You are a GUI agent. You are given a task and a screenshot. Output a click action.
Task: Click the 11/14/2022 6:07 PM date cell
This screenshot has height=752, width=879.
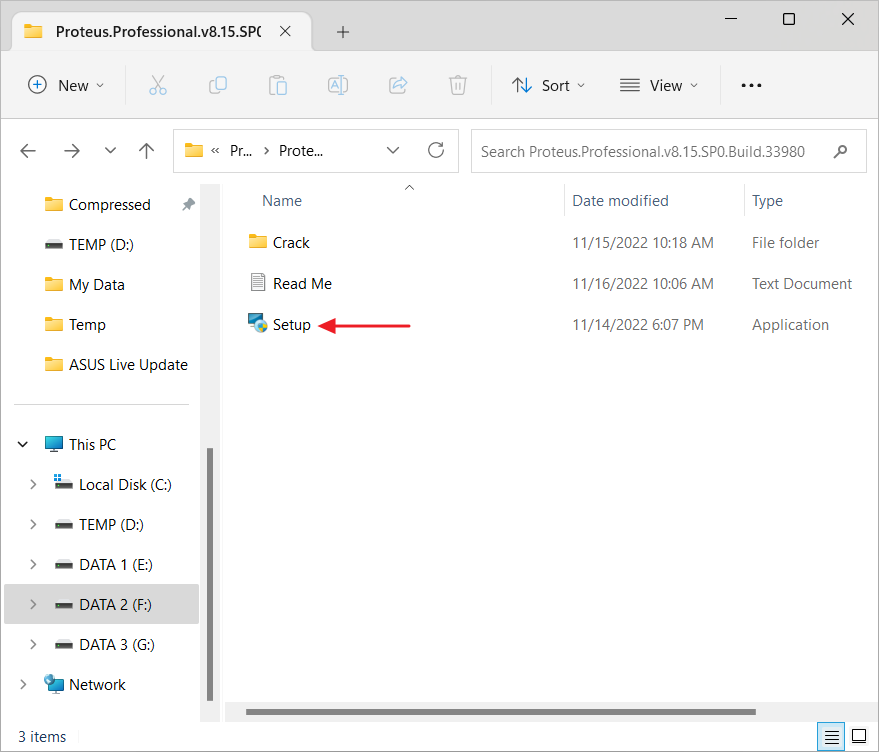(637, 325)
